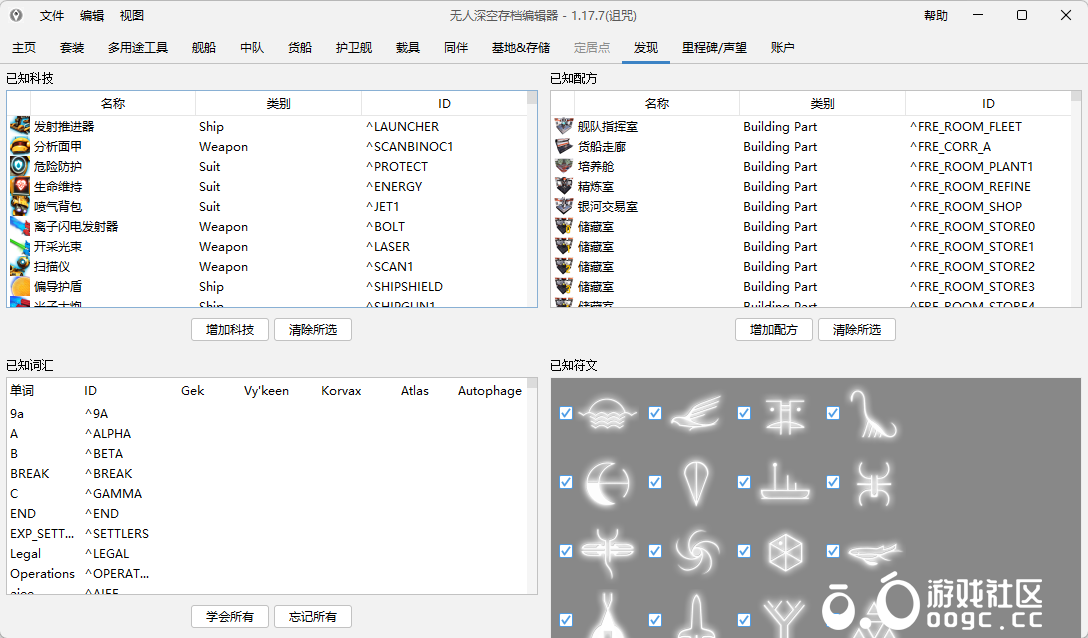Click the 忘记所有 button
This screenshot has width=1088, height=638.
coord(313,616)
